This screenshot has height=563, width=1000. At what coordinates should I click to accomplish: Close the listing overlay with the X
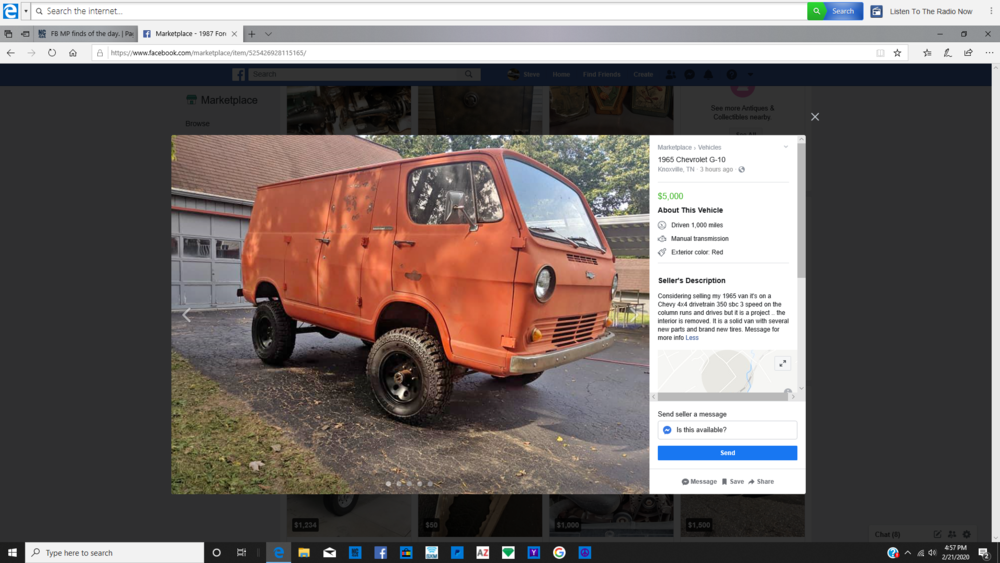(x=814, y=117)
